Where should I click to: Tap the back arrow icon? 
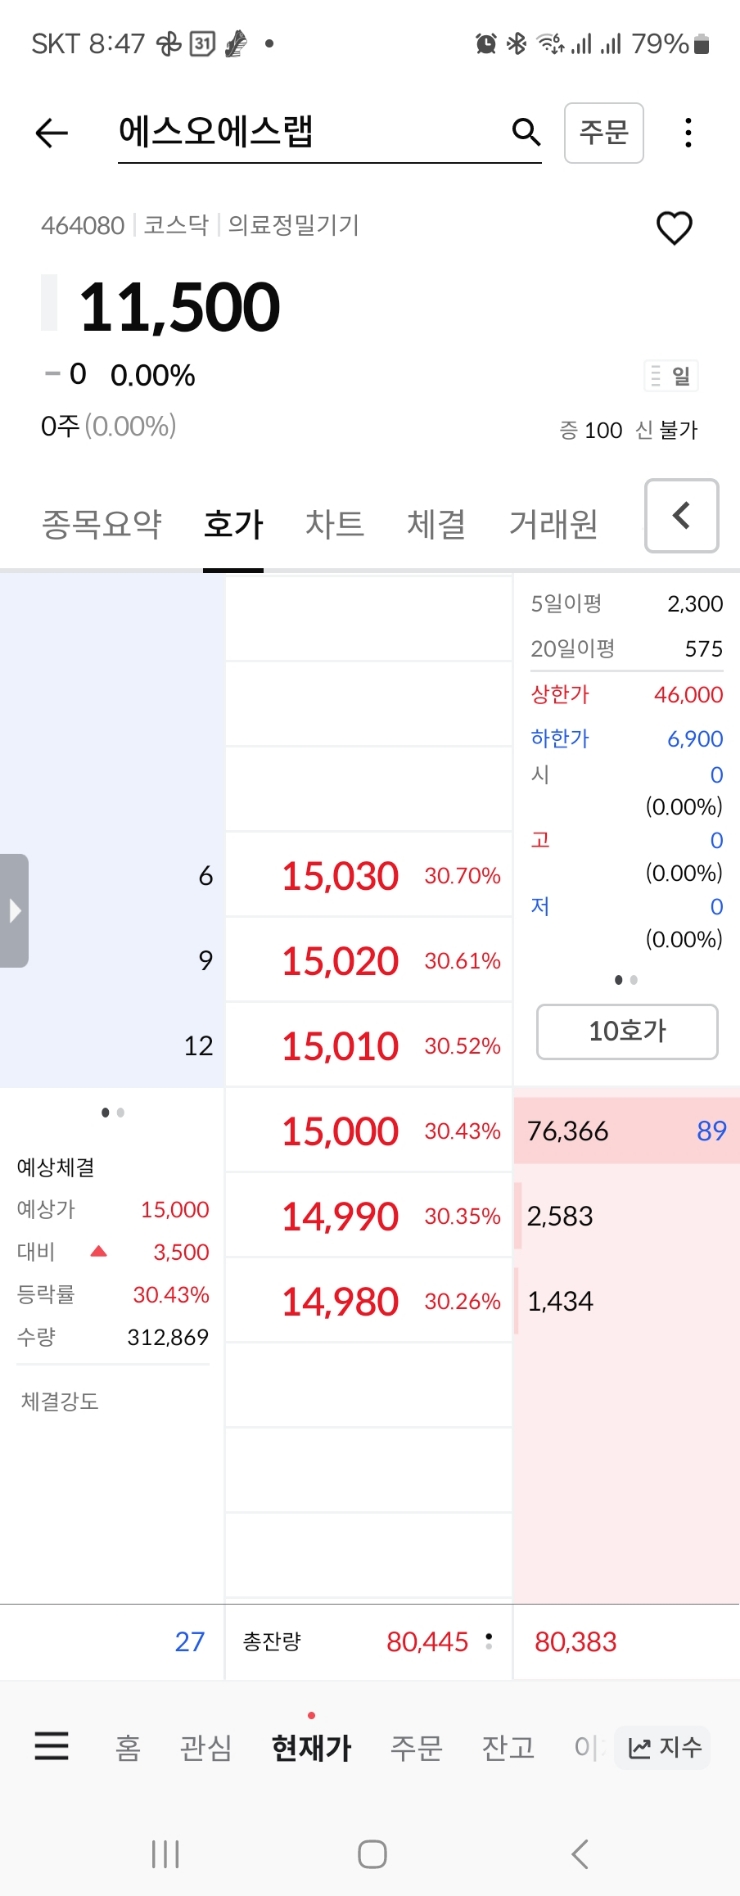(x=51, y=132)
